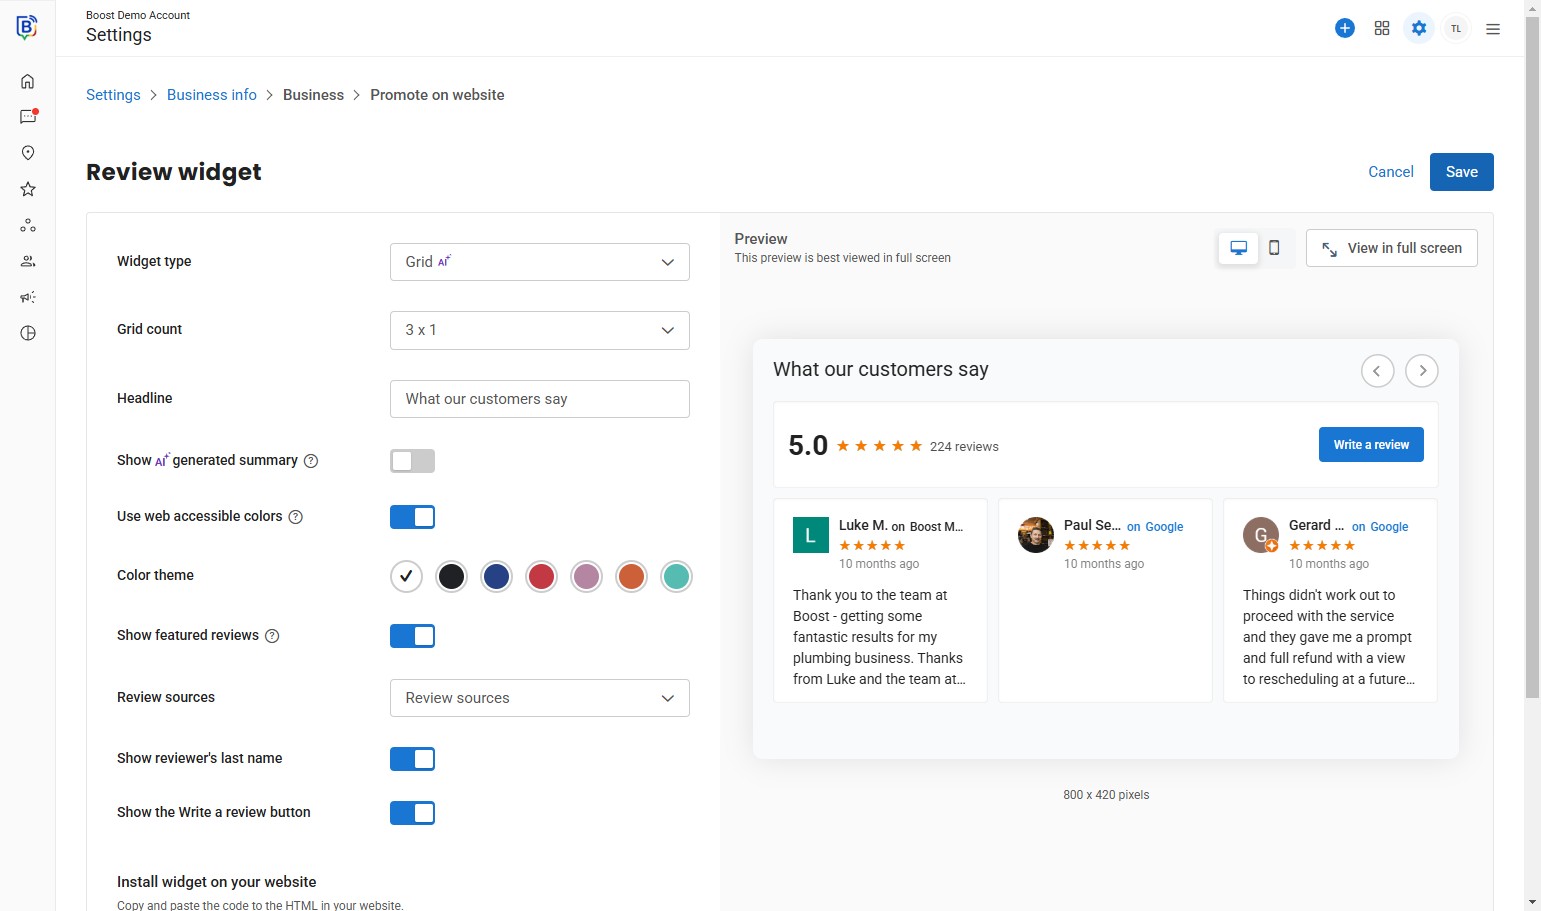Click next arrow in widget preview
This screenshot has width=1541, height=911.
click(x=1422, y=371)
